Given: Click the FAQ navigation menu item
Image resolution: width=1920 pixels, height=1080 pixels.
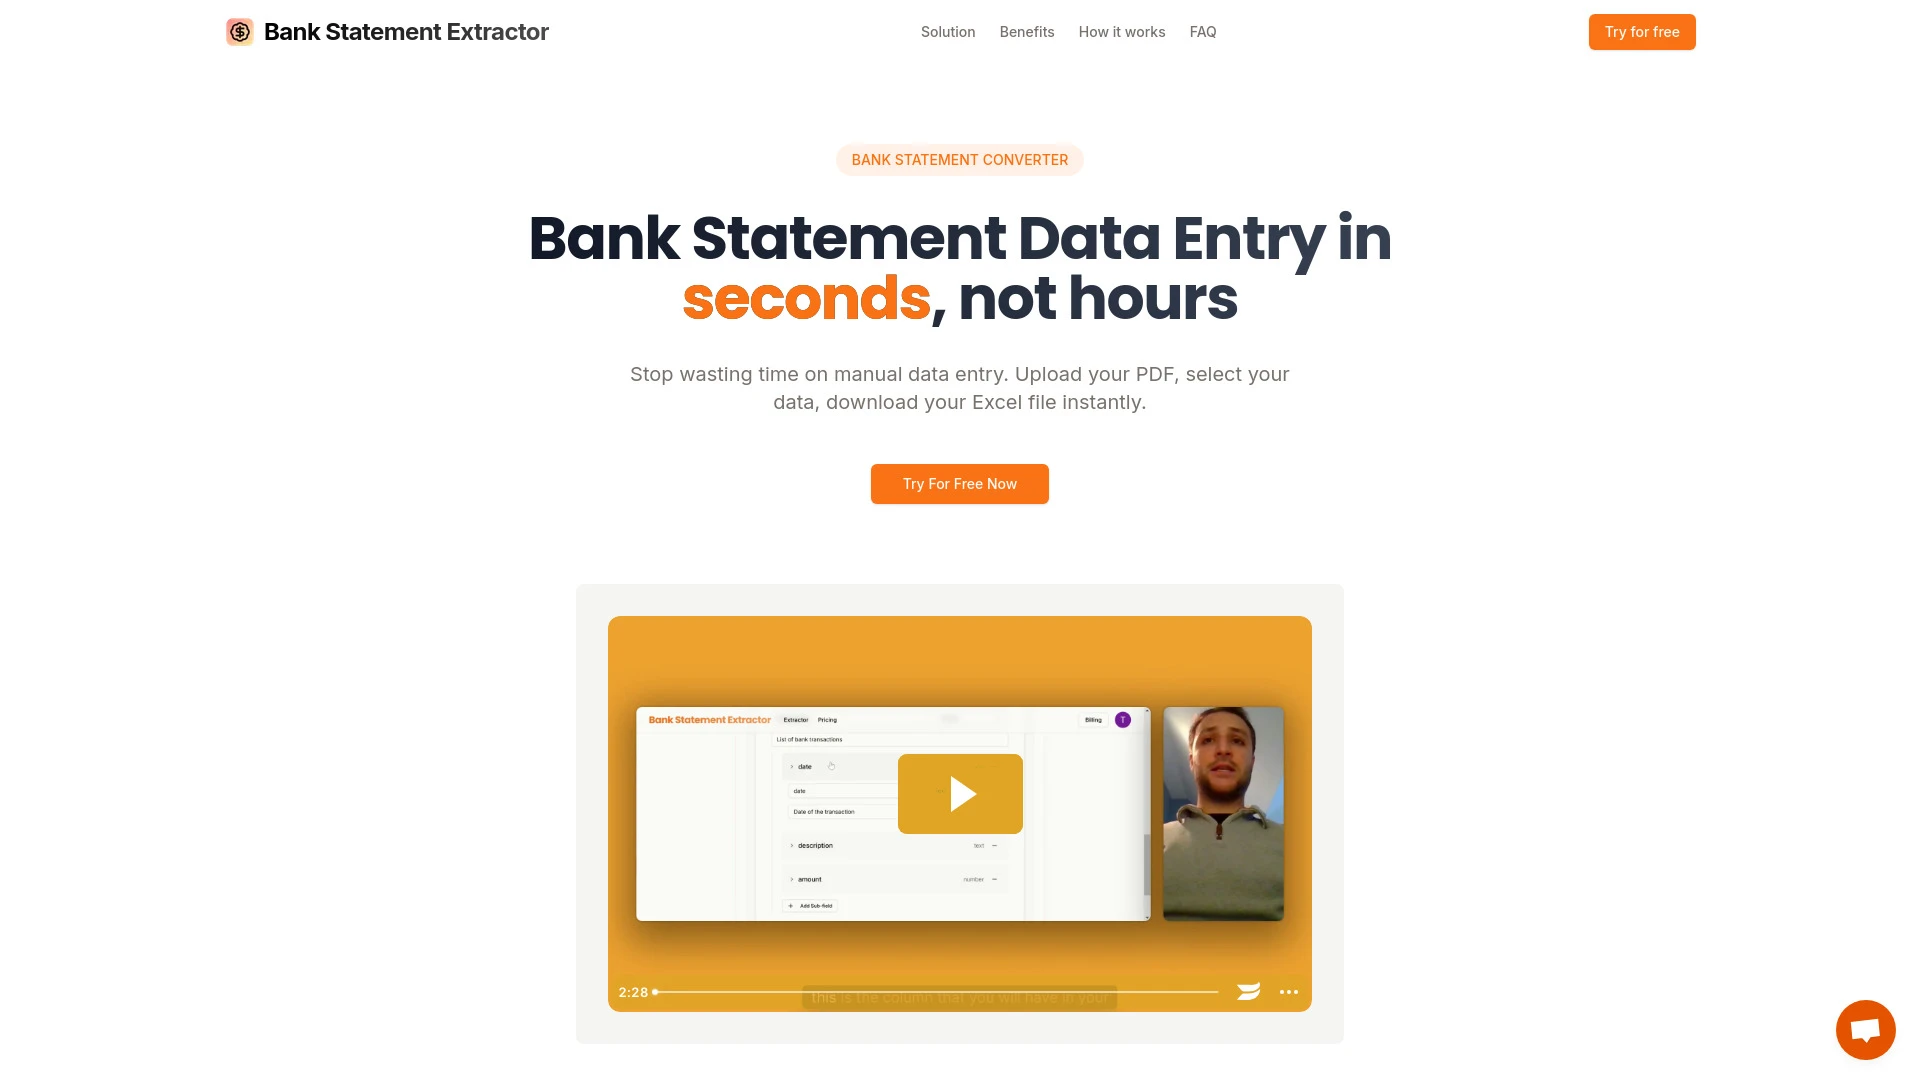Looking at the screenshot, I should point(1203,32).
